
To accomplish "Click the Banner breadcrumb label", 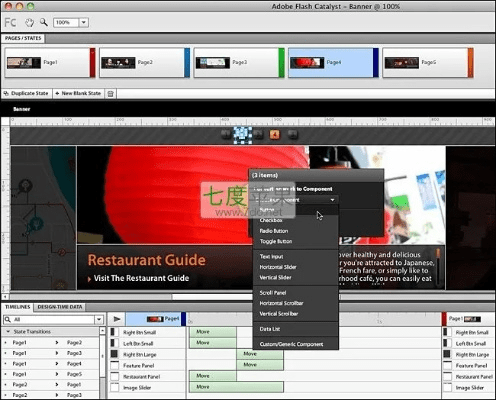I will pos(22,109).
